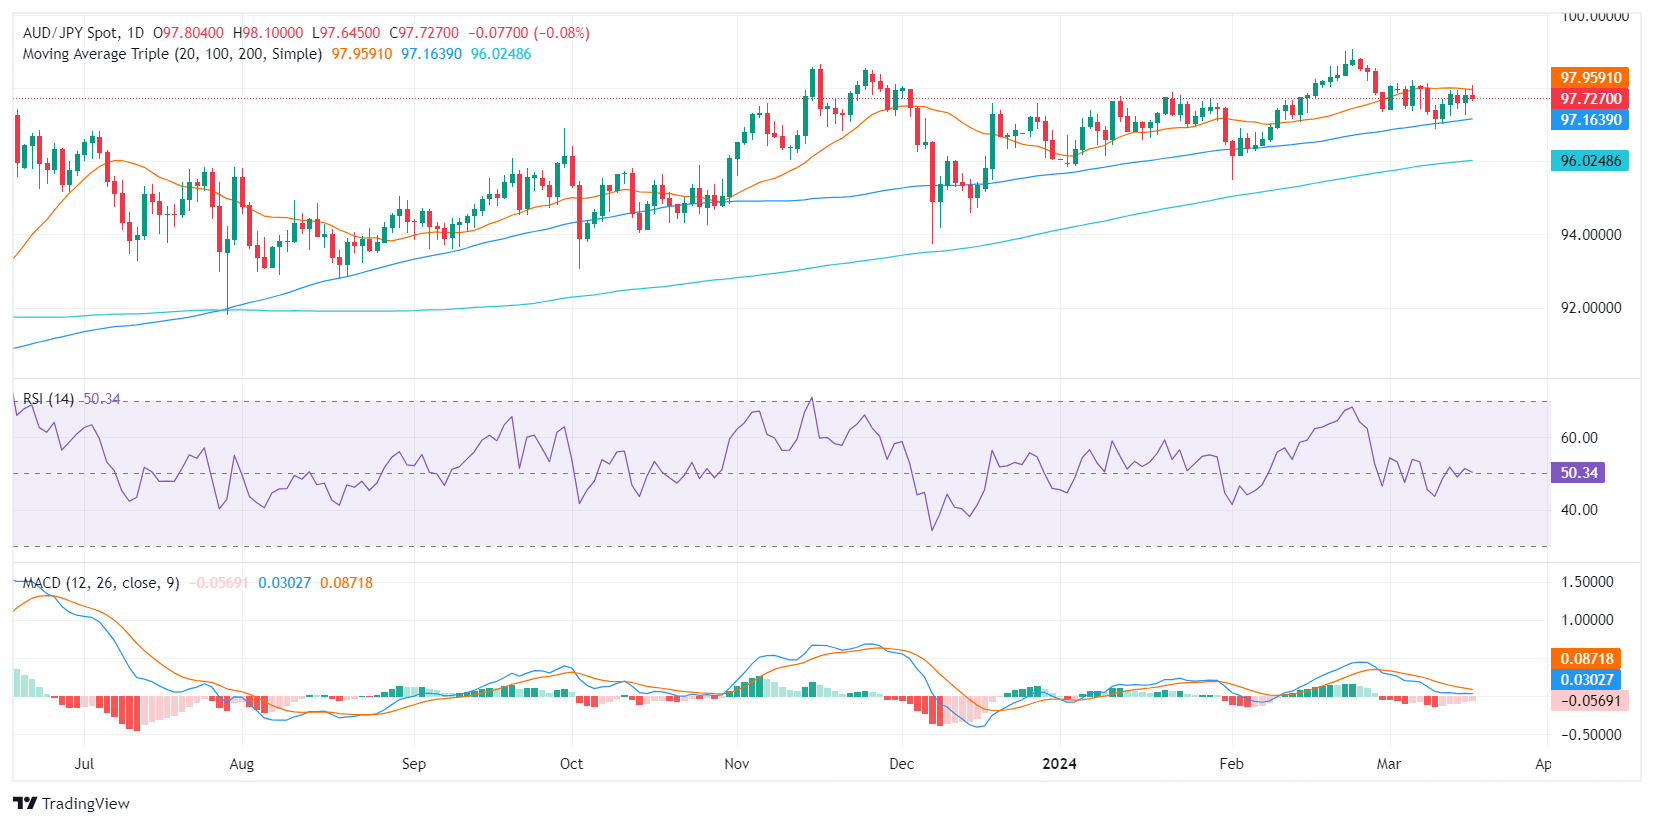Screen dimensions: 1654x825
Task: Click the 94.00000 price axis label
Action: pos(1591,235)
